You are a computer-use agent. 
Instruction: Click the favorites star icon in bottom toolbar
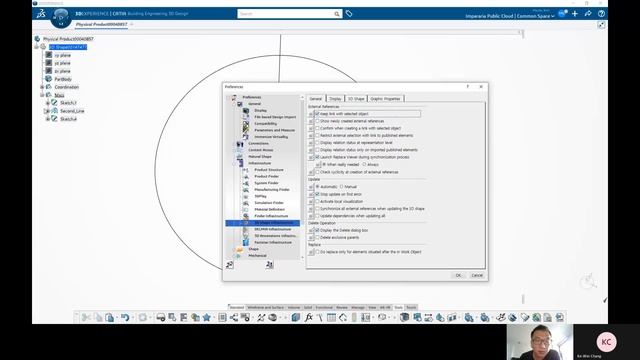[207, 317]
